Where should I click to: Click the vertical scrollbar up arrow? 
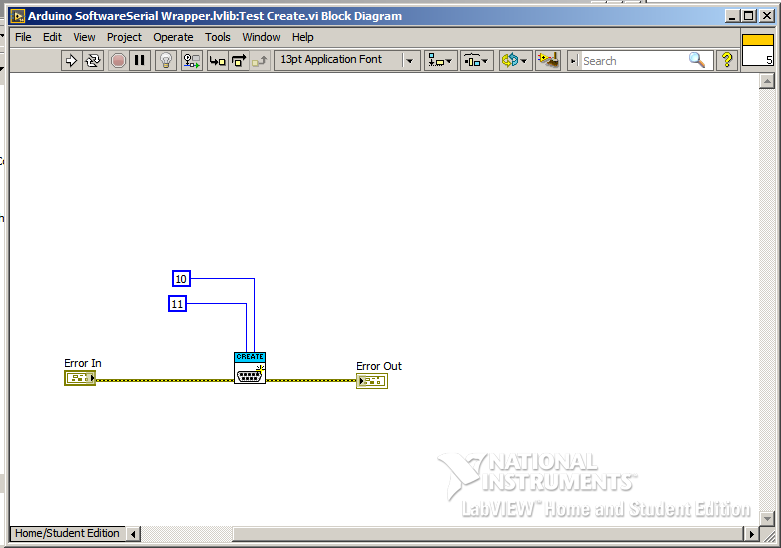point(767,81)
